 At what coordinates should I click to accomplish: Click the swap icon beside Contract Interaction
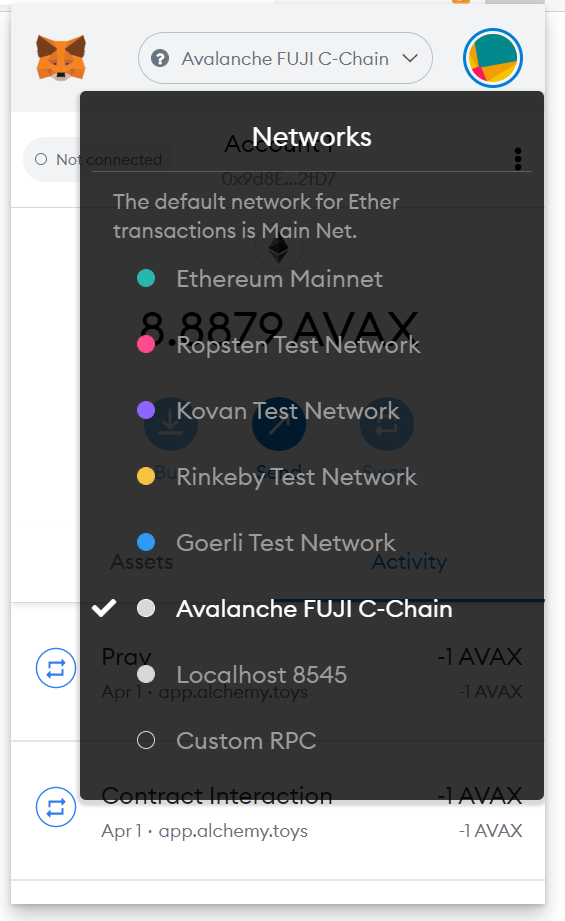[56, 807]
